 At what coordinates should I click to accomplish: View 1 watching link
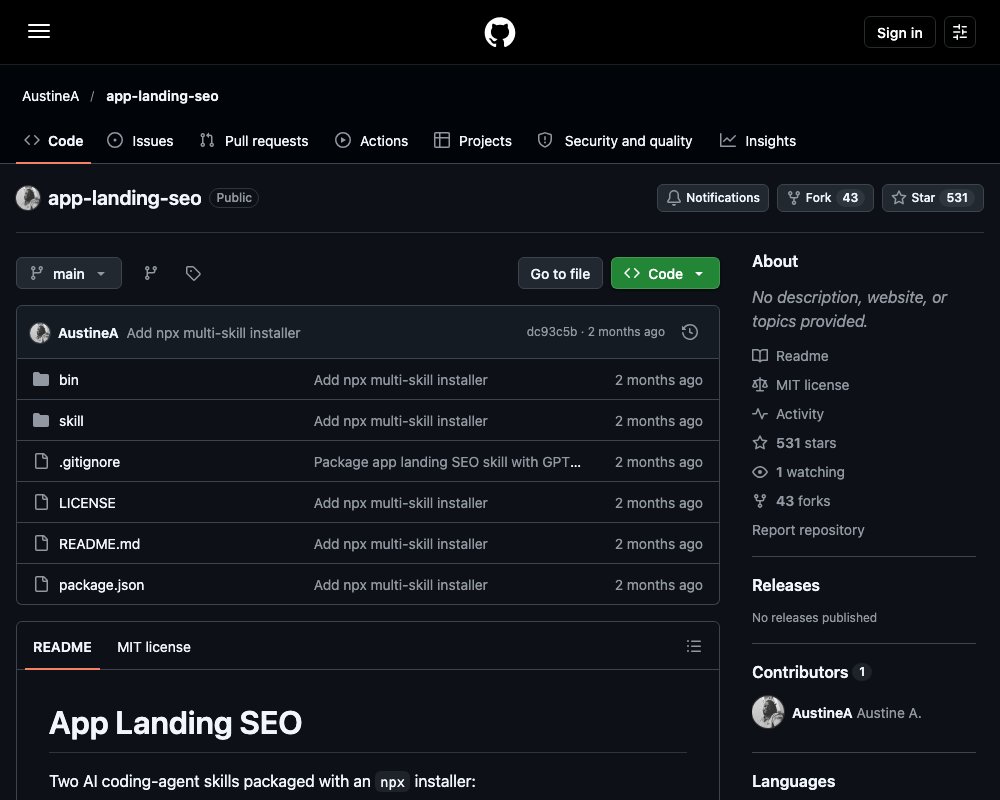pyautogui.click(x=798, y=472)
